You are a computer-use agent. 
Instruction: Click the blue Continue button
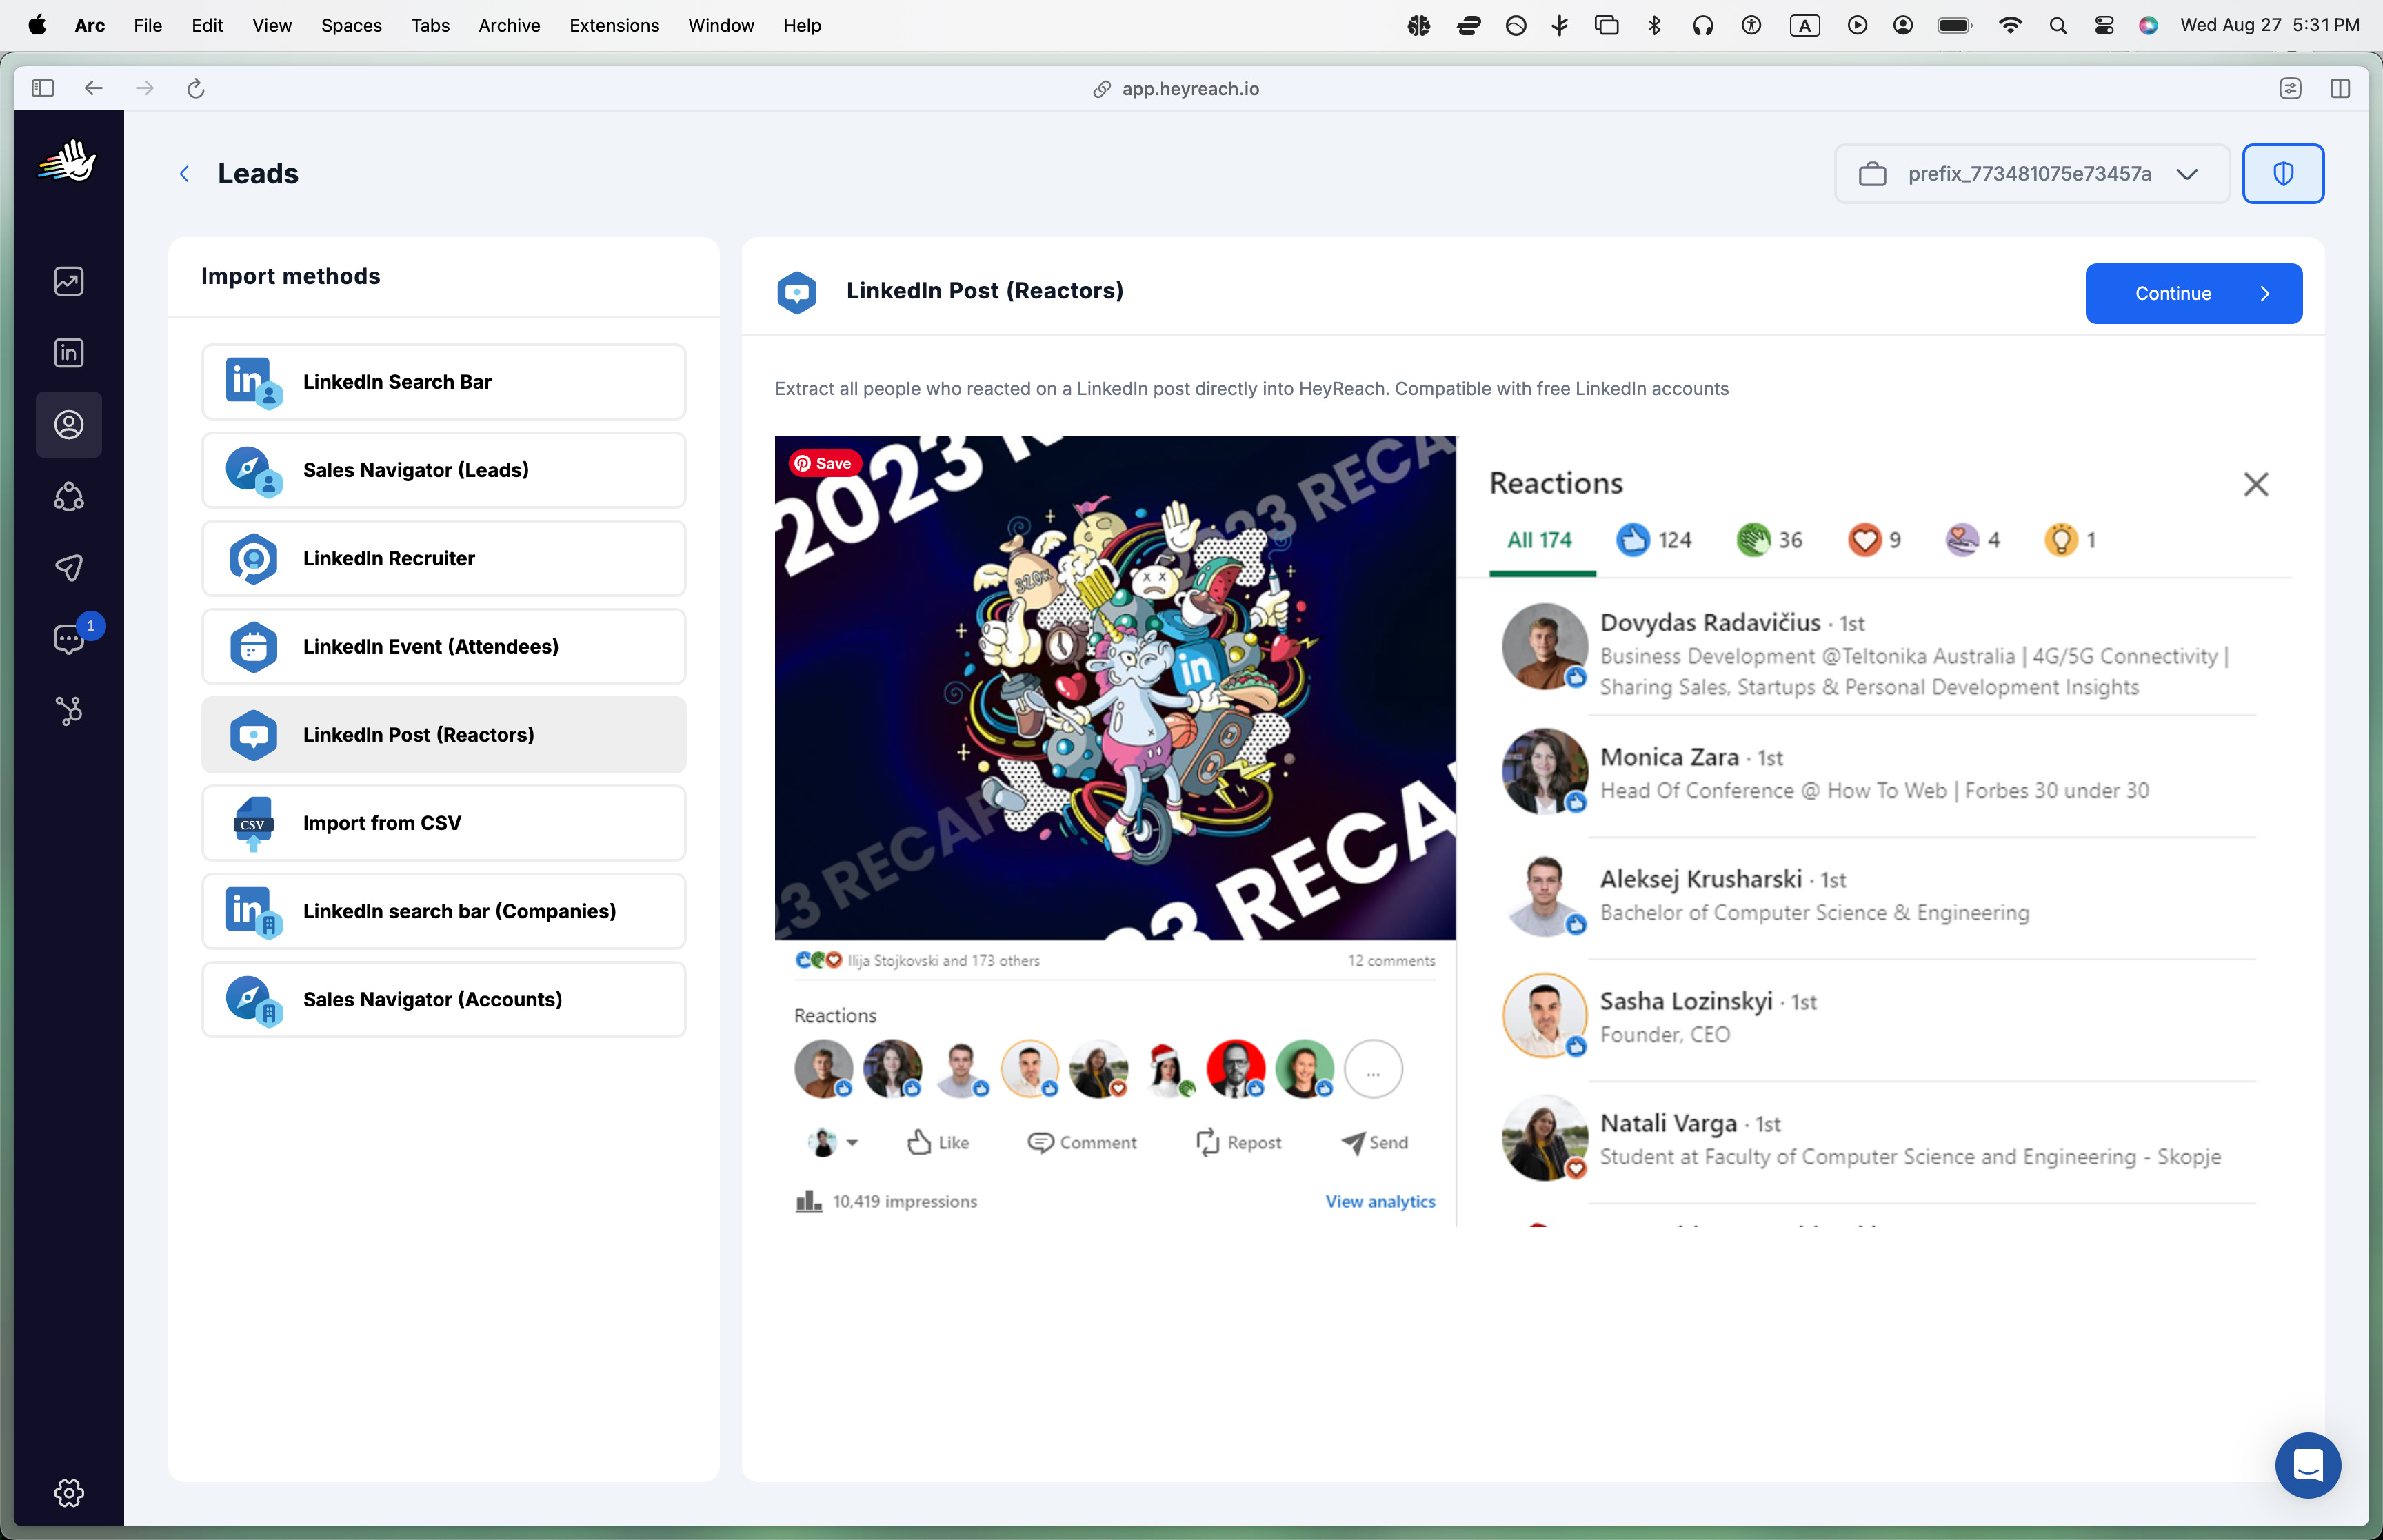click(2193, 293)
